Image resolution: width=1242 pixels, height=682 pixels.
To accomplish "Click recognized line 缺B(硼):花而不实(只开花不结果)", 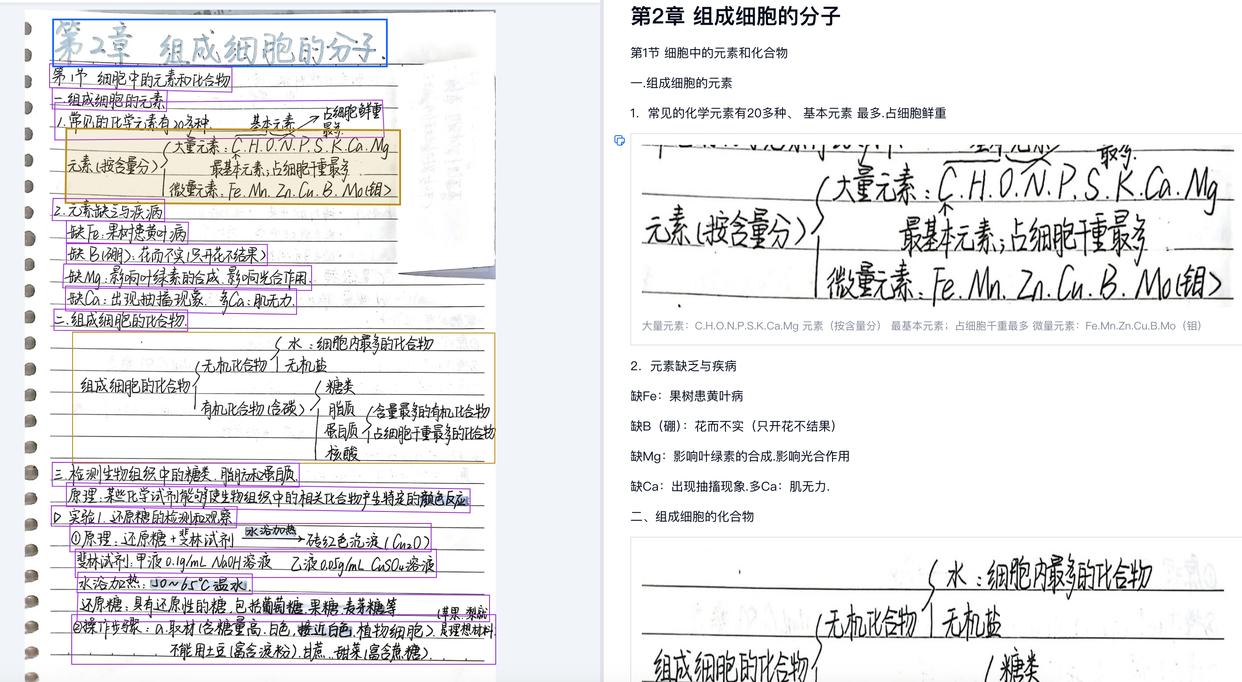I will click(x=733, y=426).
